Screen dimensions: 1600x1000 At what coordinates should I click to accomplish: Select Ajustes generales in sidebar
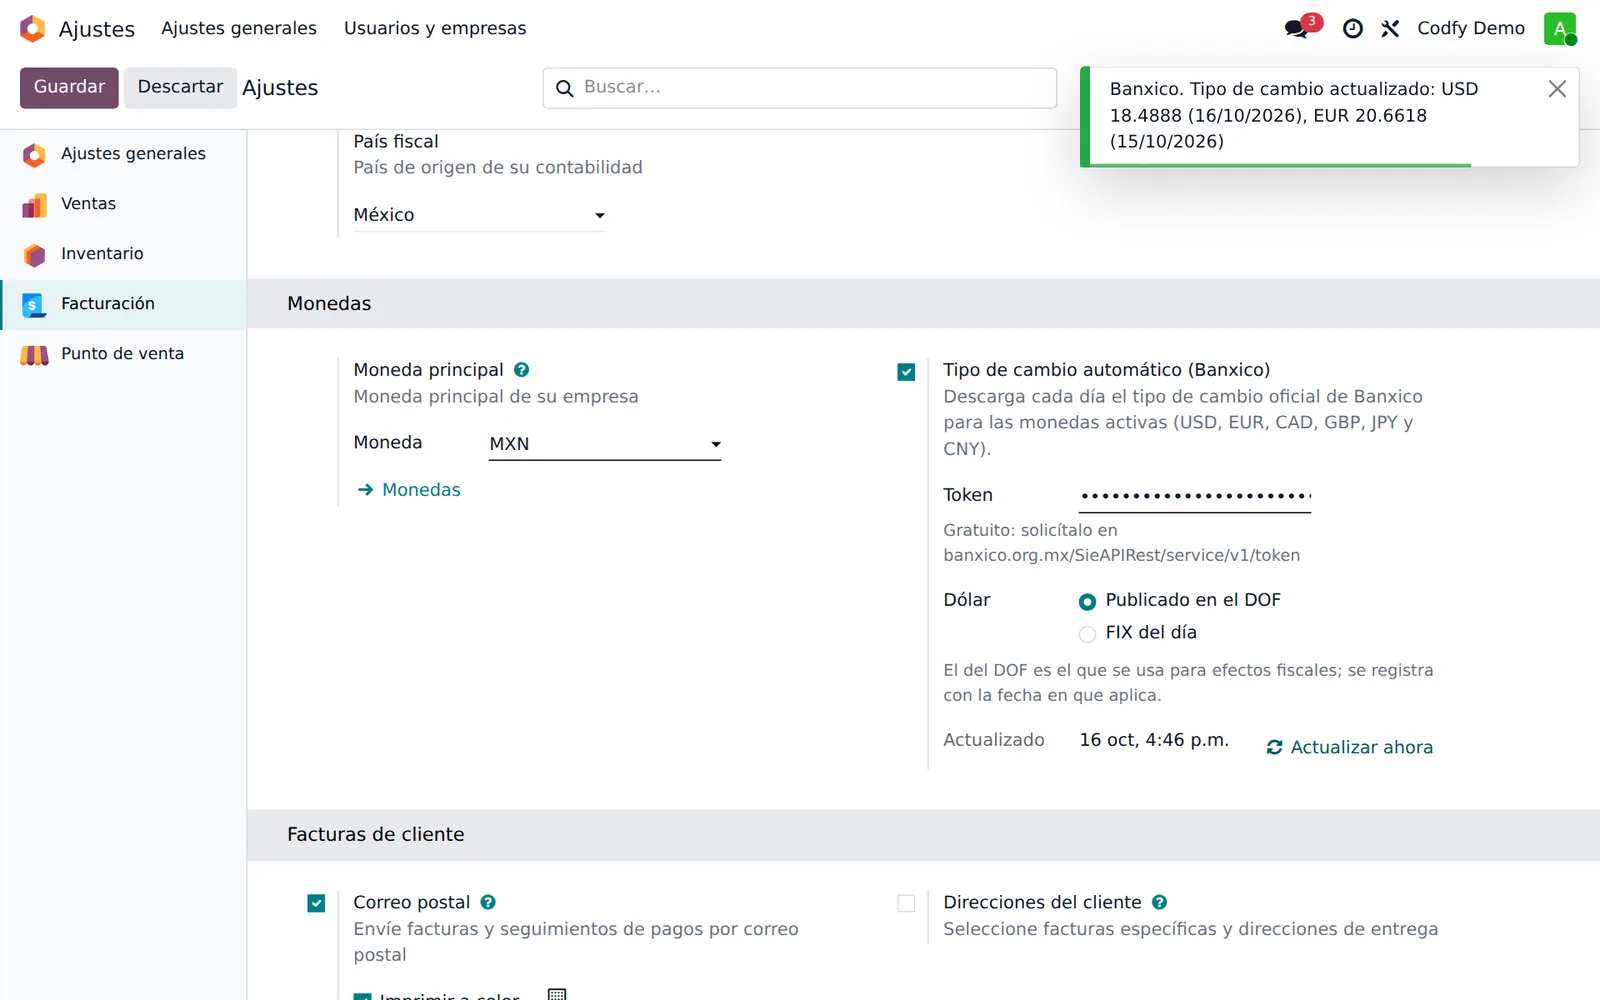point(124,154)
